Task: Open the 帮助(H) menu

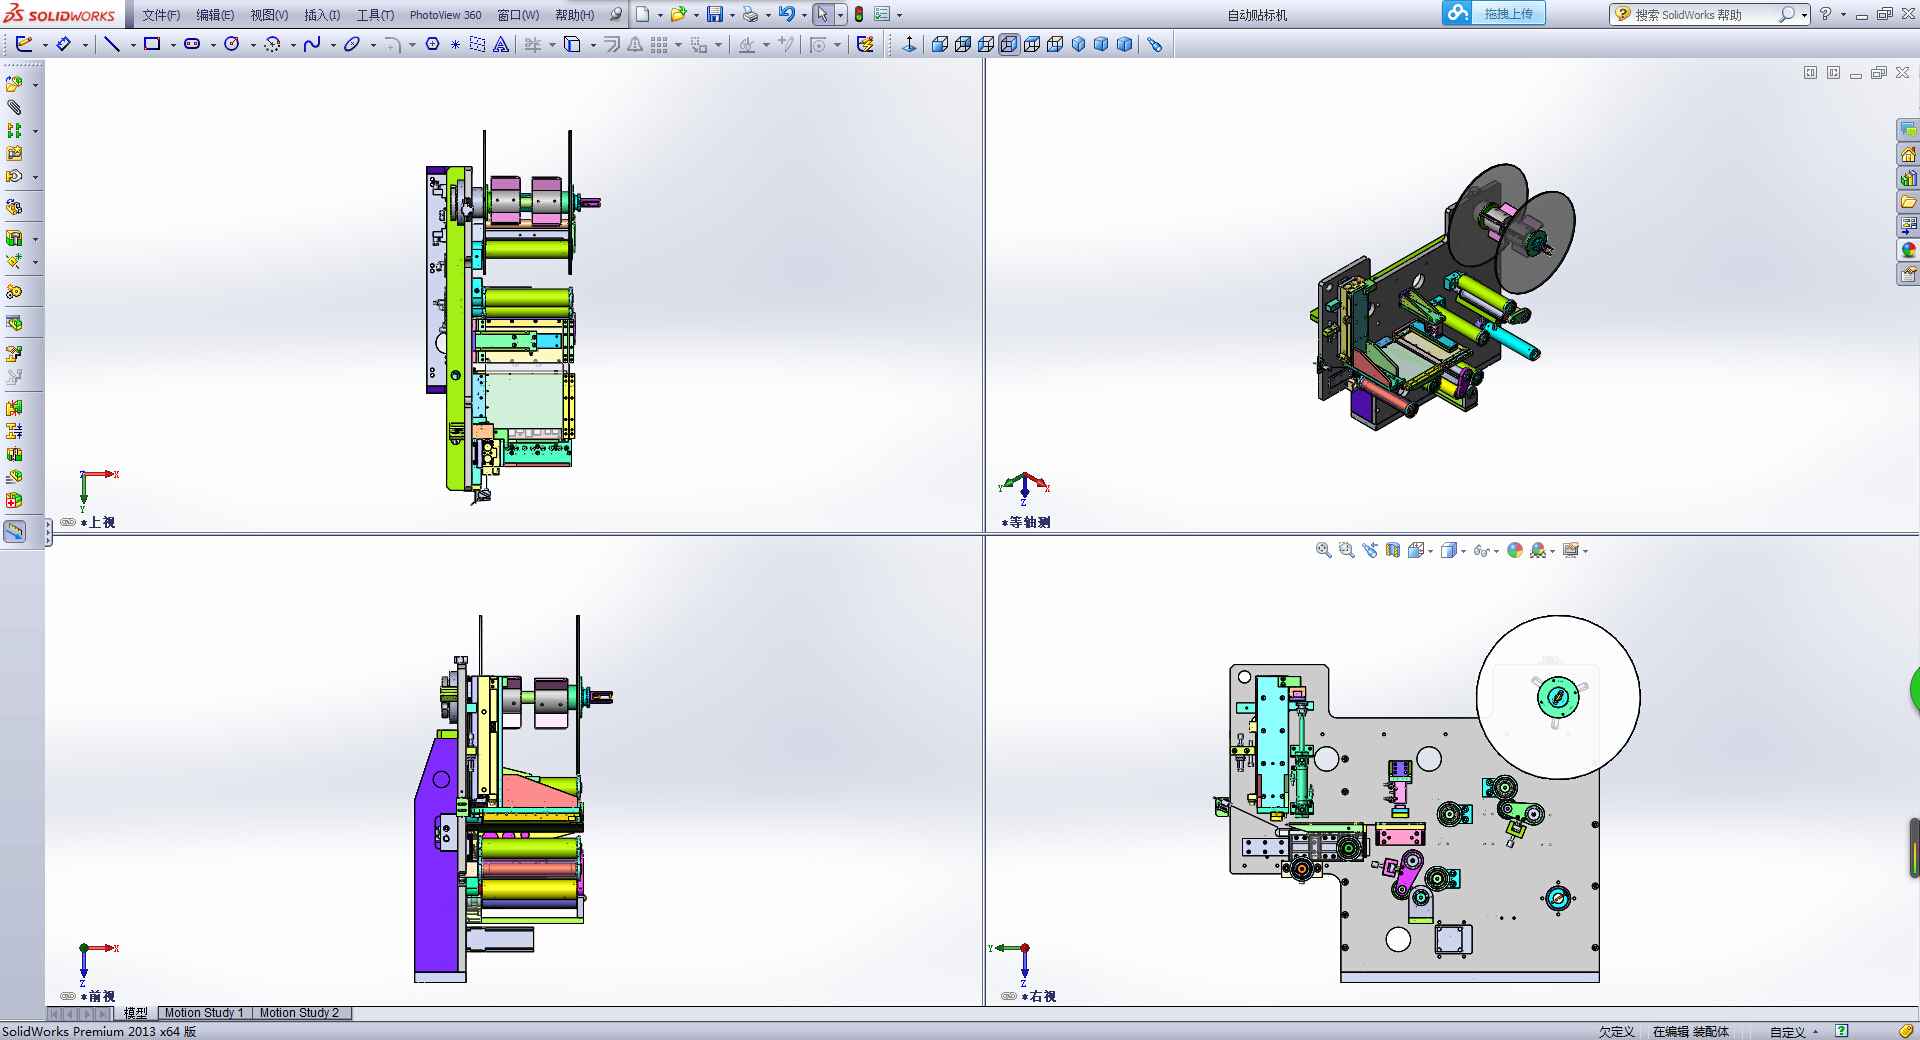Action: pos(574,15)
